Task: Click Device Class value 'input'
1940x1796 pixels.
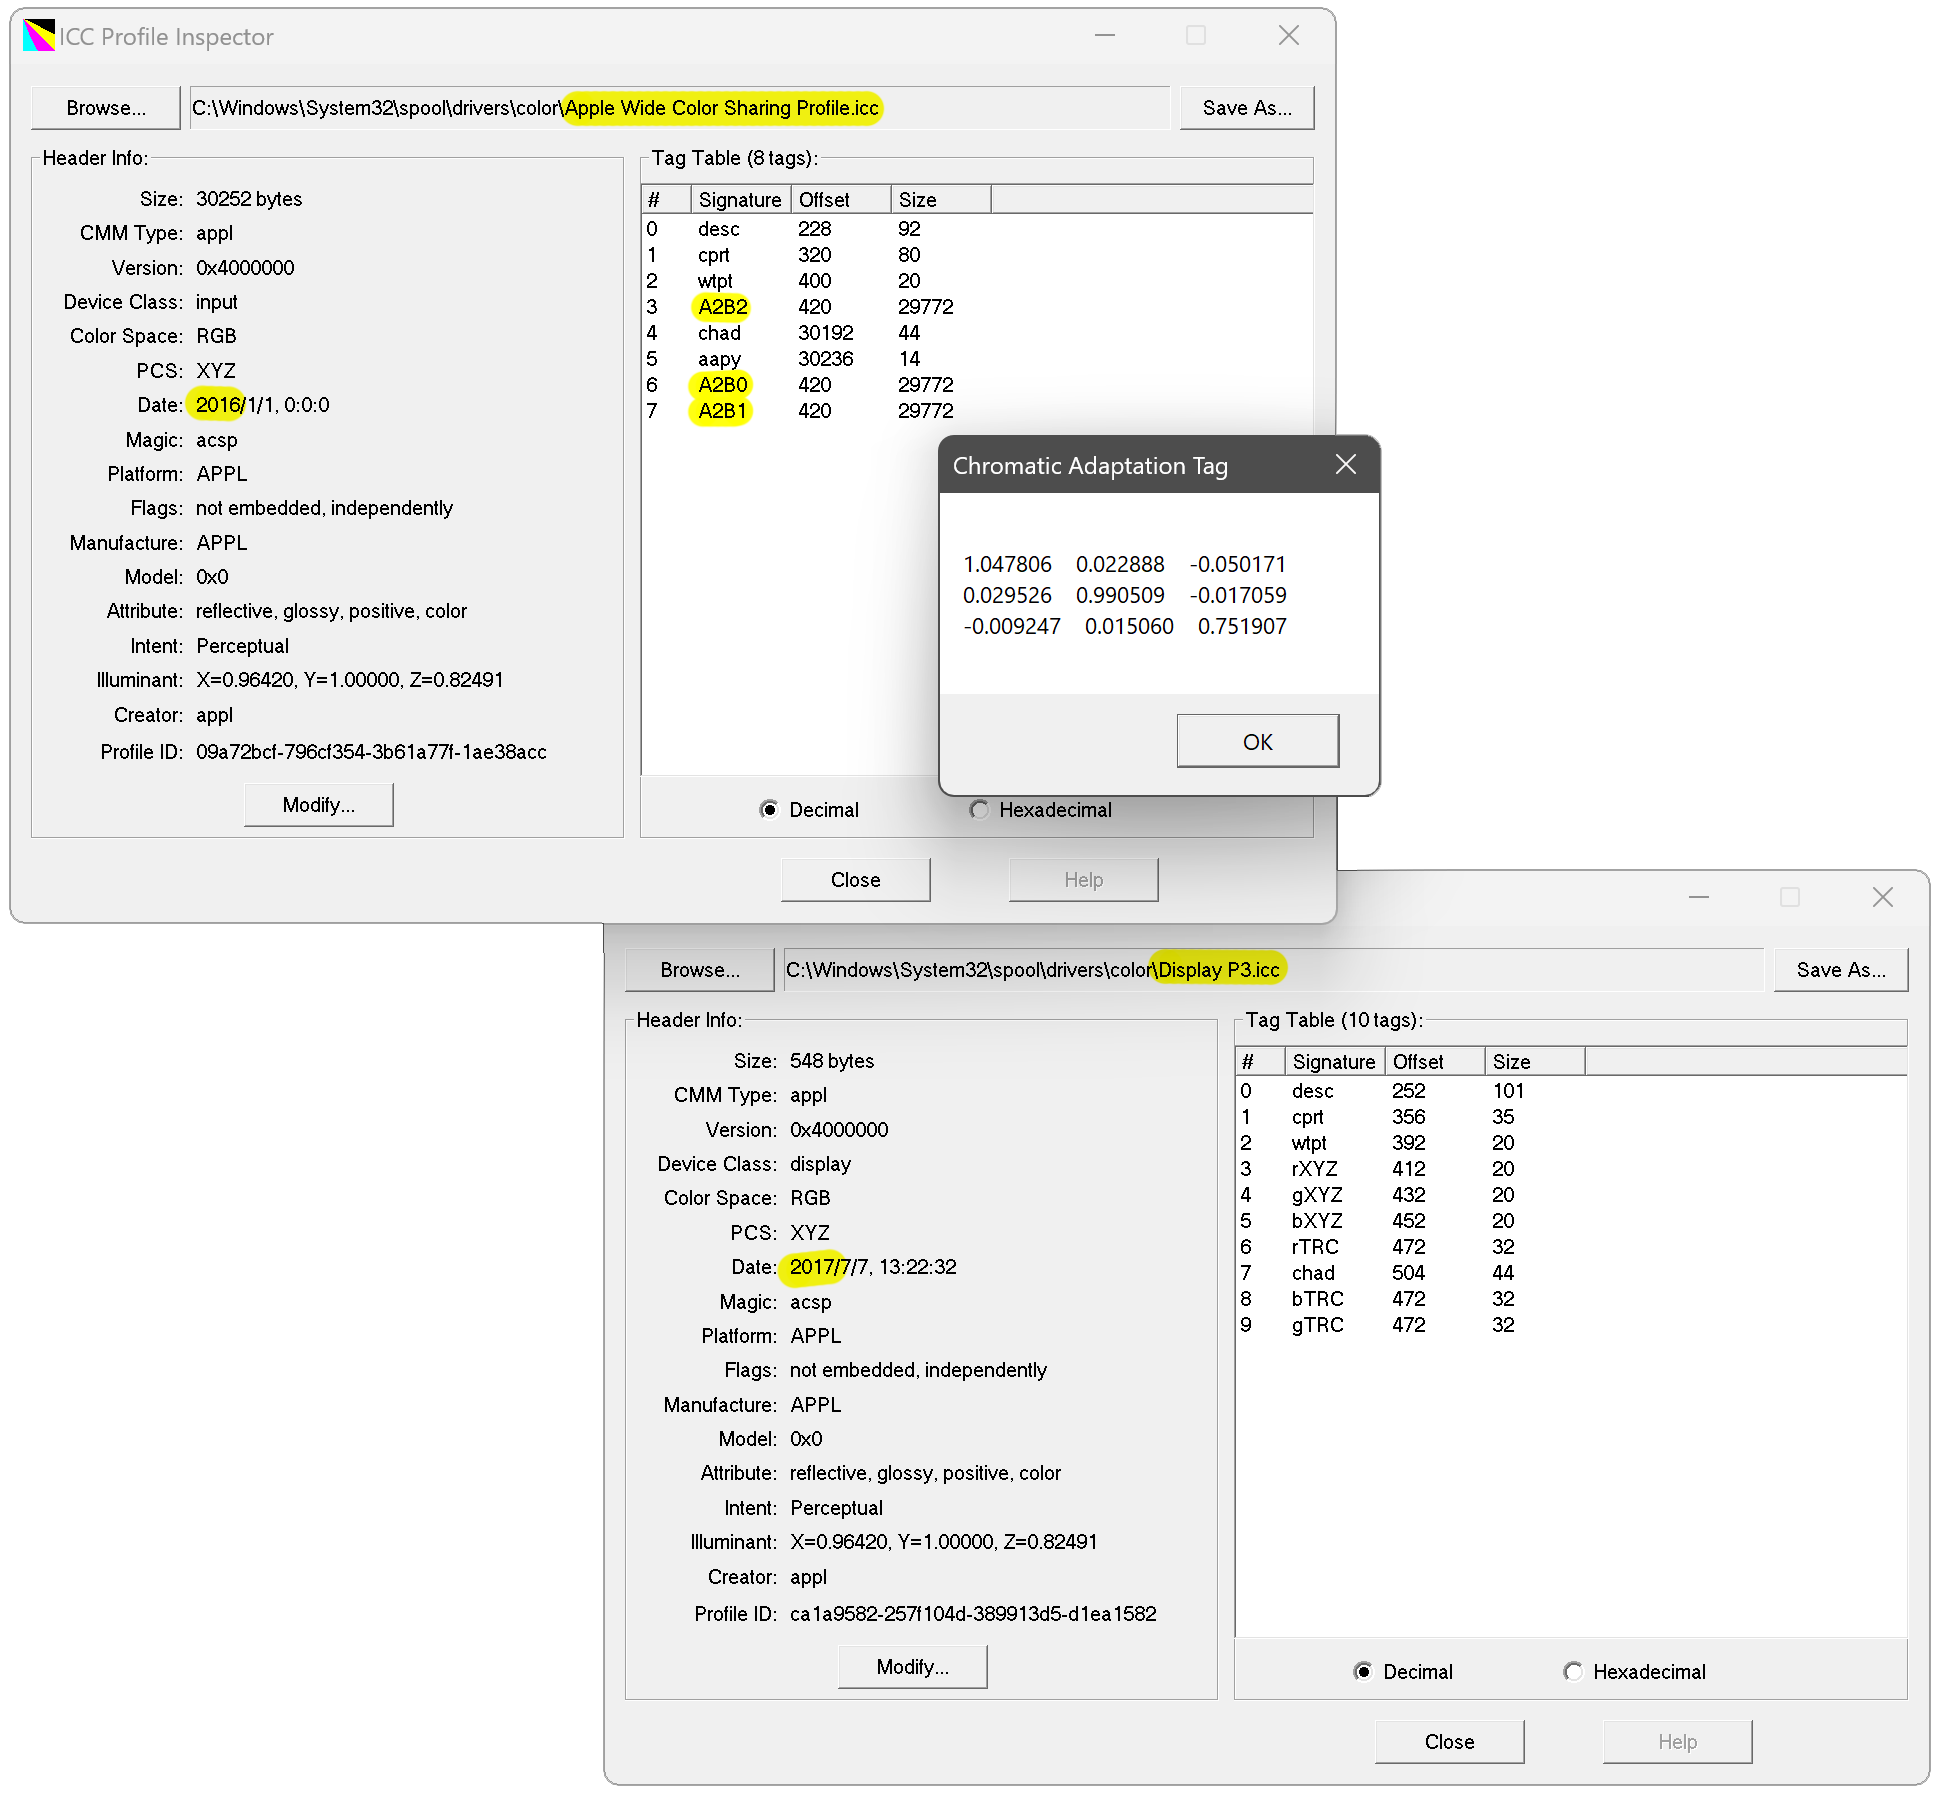Action: click(x=216, y=302)
